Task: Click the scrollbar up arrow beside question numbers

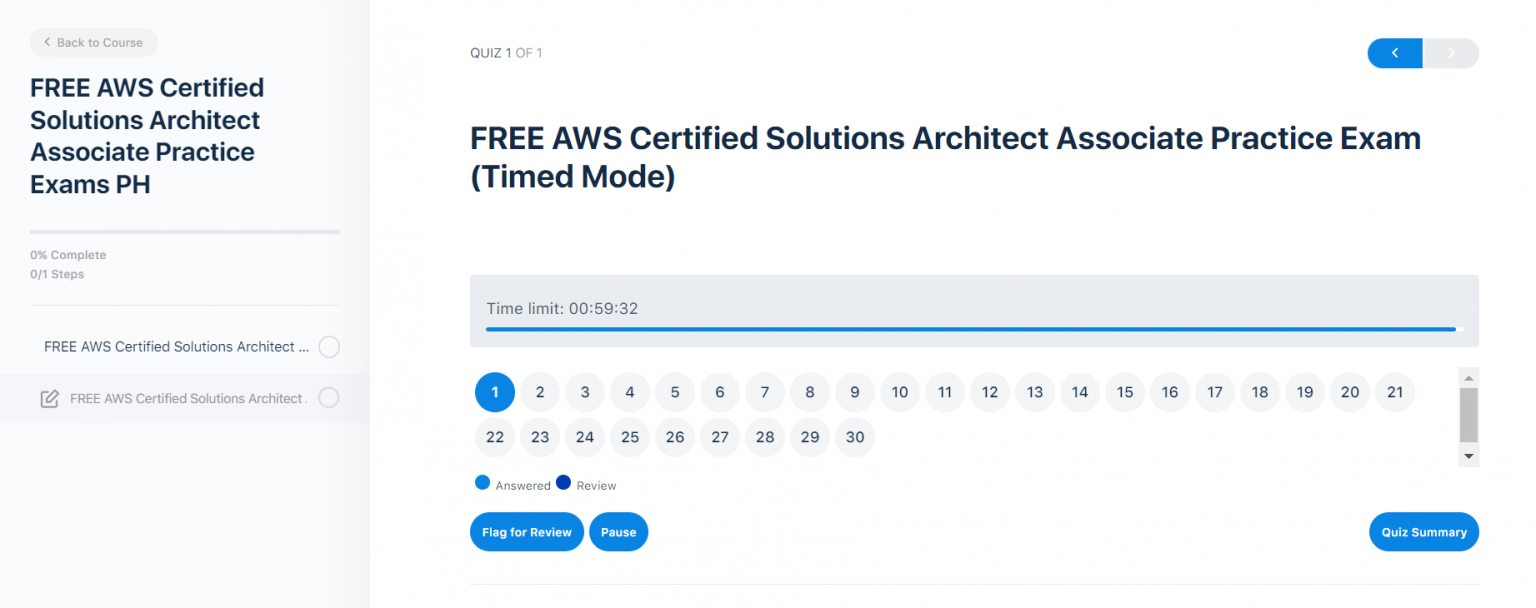Action: 1469,377
